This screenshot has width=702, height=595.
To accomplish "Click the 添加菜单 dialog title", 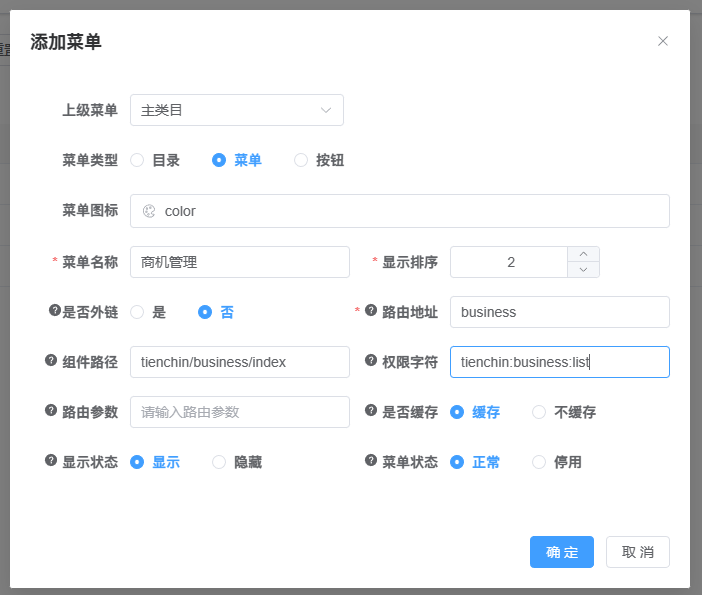I will [66, 42].
